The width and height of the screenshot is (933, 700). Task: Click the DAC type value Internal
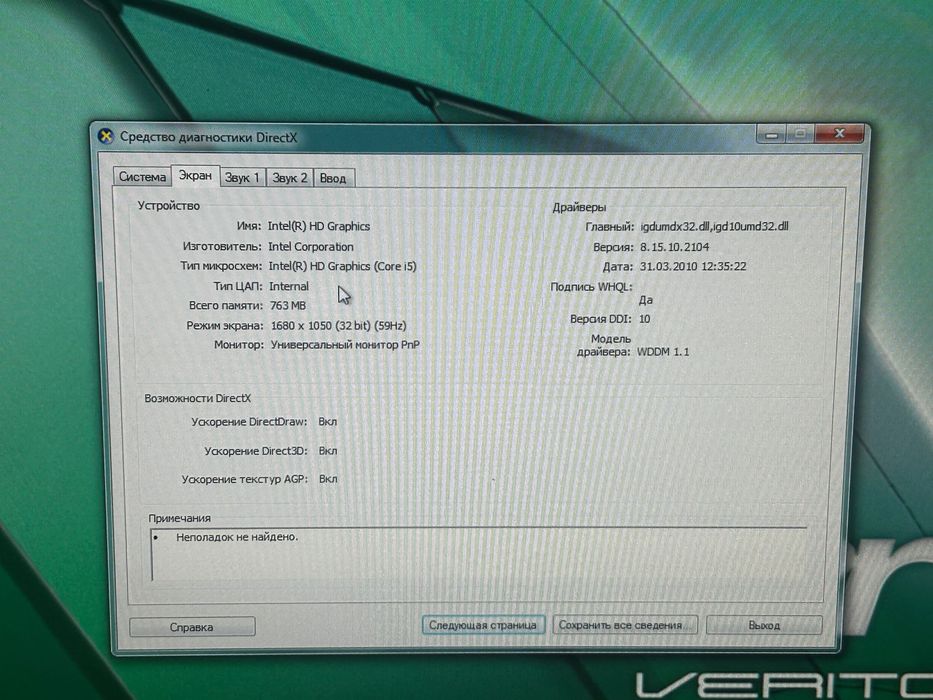(289, 286)
